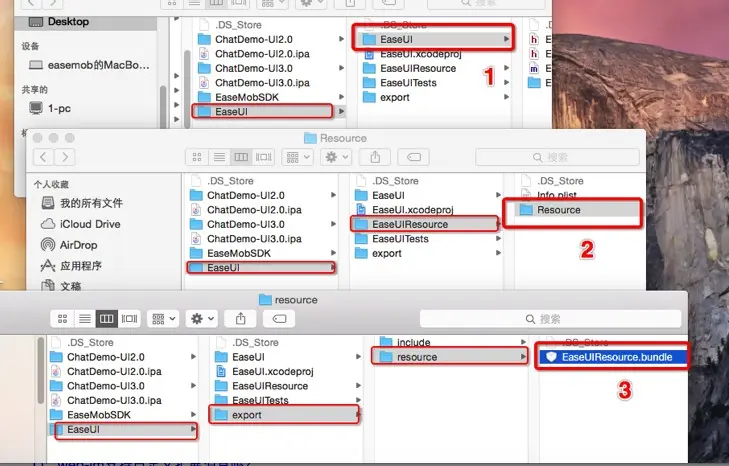Select ChatDemo-UI3.0.ipa in top window
The width and height of the screenshot is (729, 466).
(262, 83)
